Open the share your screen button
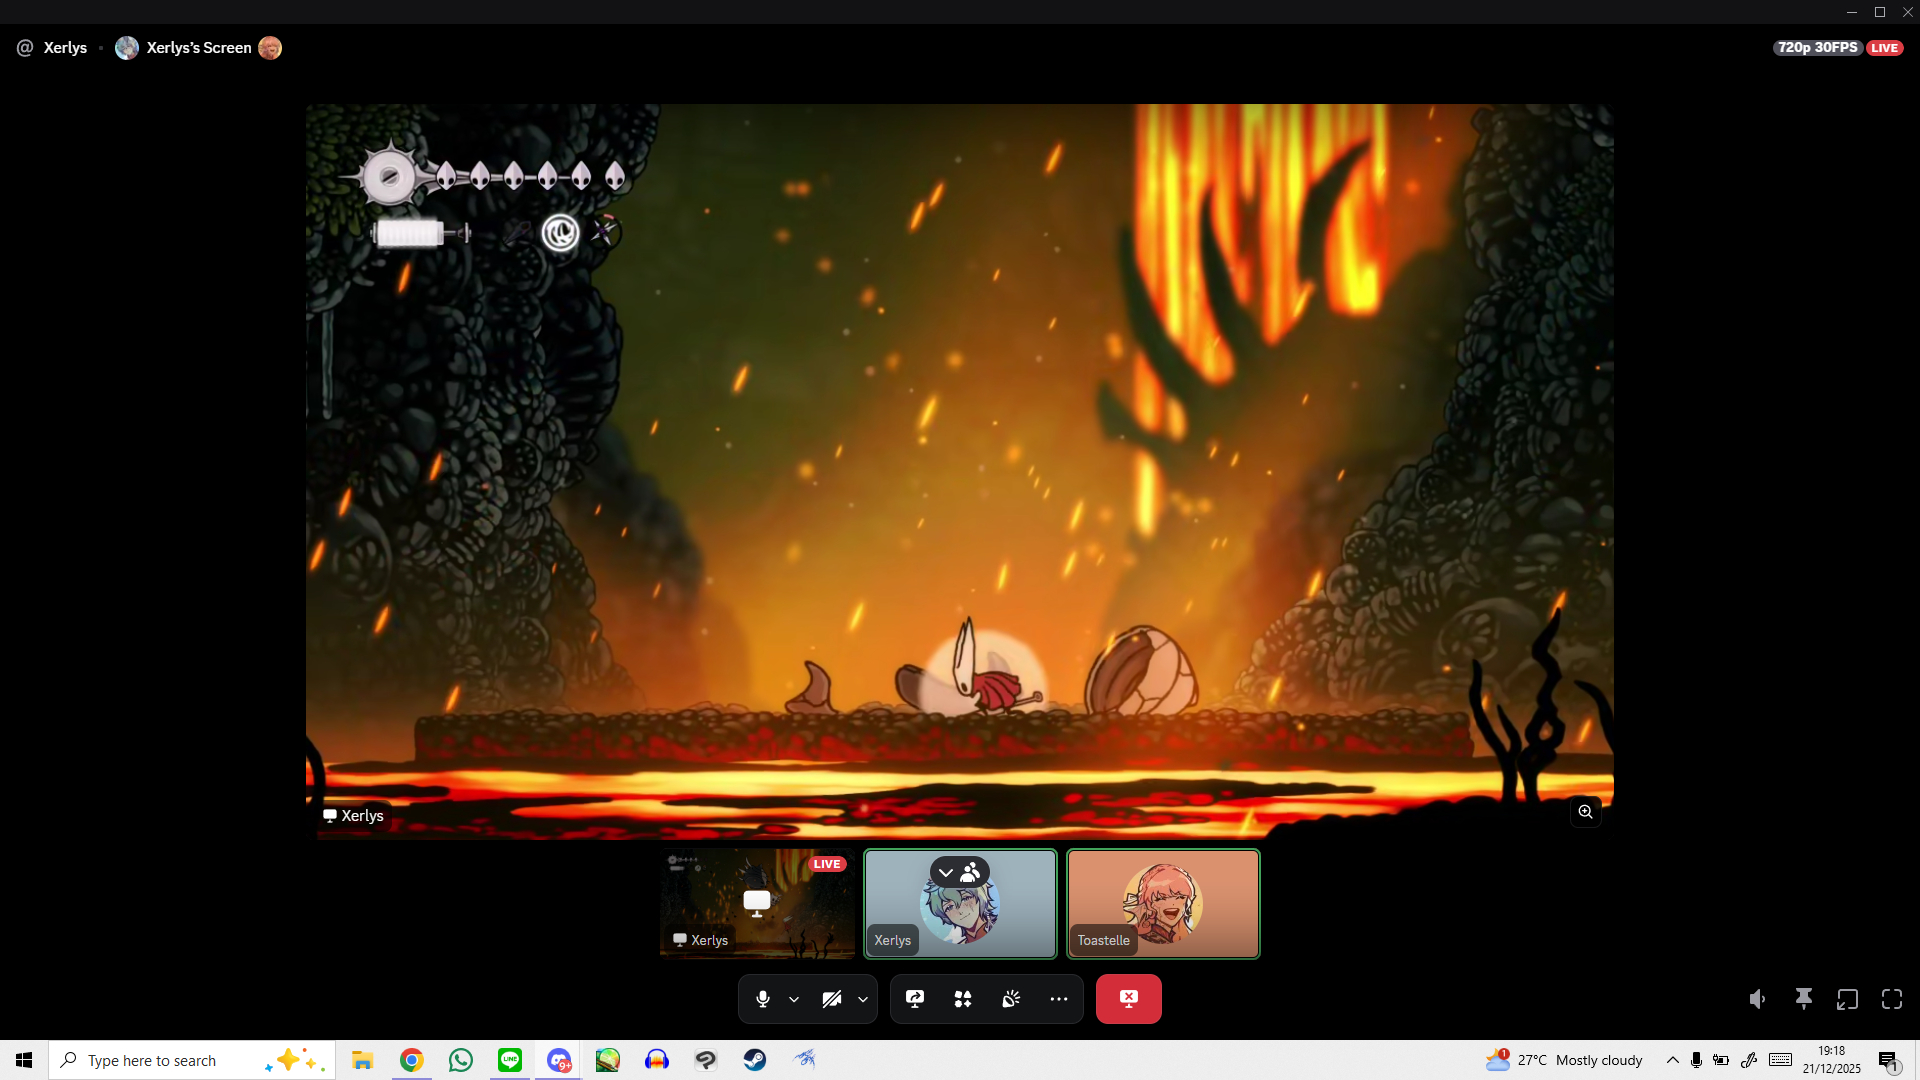The width and height of the screenshot is (1920, 1080). (x=914, y=999)
